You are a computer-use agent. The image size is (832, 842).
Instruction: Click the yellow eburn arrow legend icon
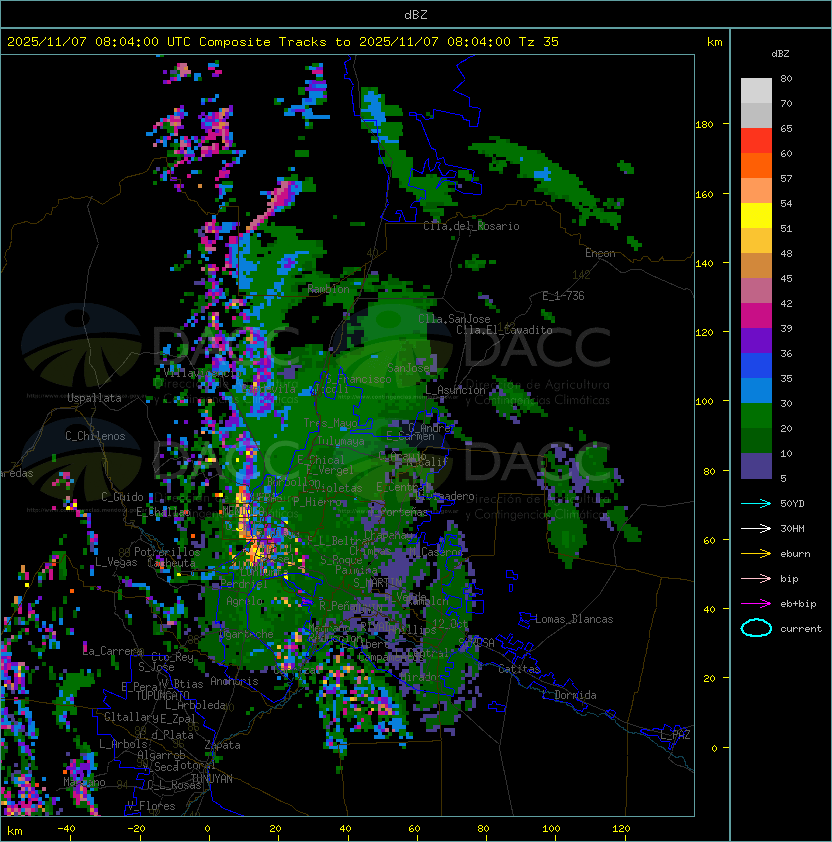tap(756, 554)
